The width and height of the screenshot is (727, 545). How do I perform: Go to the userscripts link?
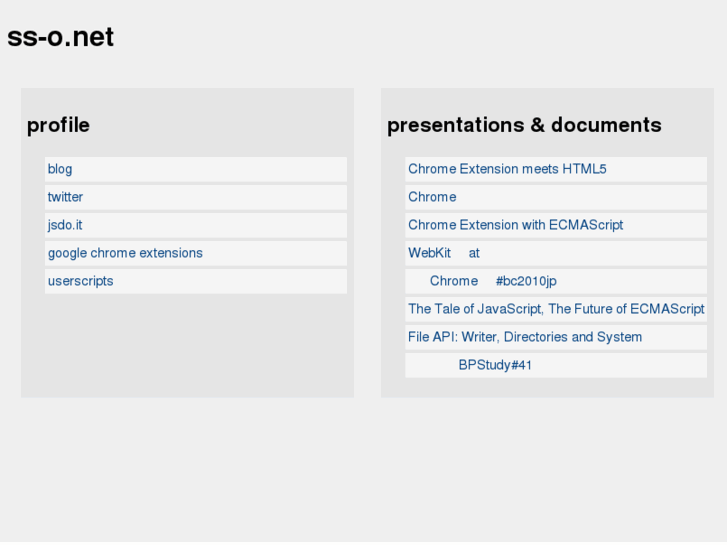(x=80, y=281)
